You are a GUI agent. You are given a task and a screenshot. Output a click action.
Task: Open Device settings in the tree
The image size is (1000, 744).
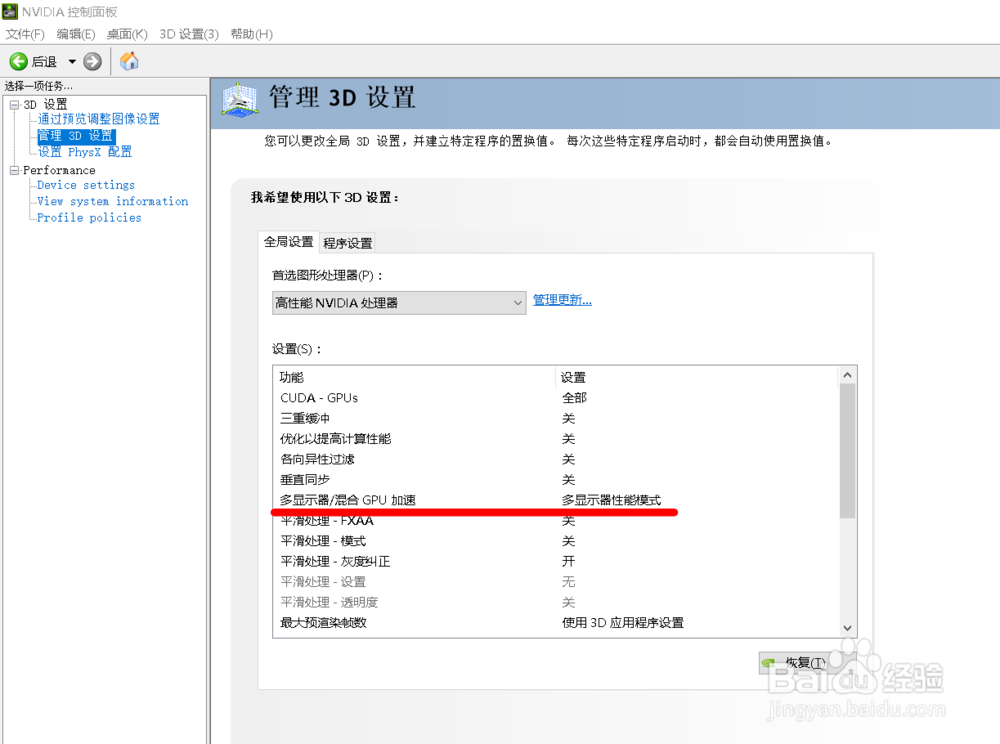click(85, 185)
